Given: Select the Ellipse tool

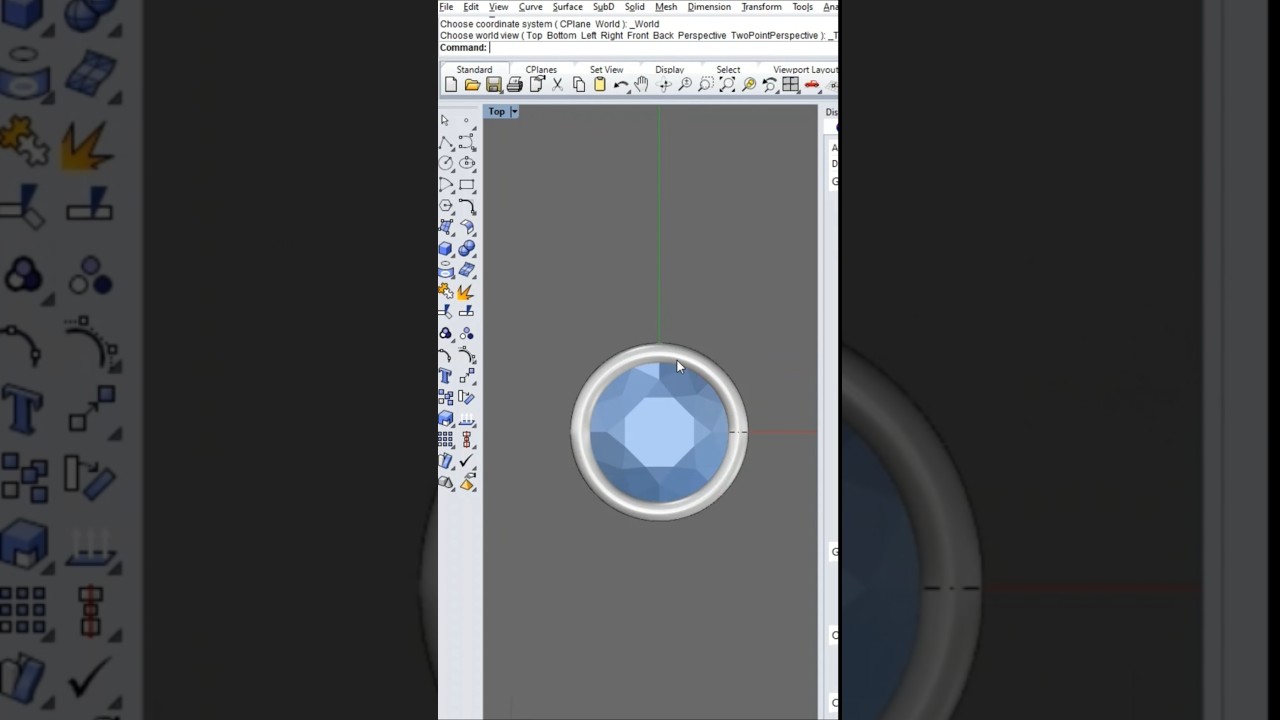Looking at the screenshot, I should 467,163.
